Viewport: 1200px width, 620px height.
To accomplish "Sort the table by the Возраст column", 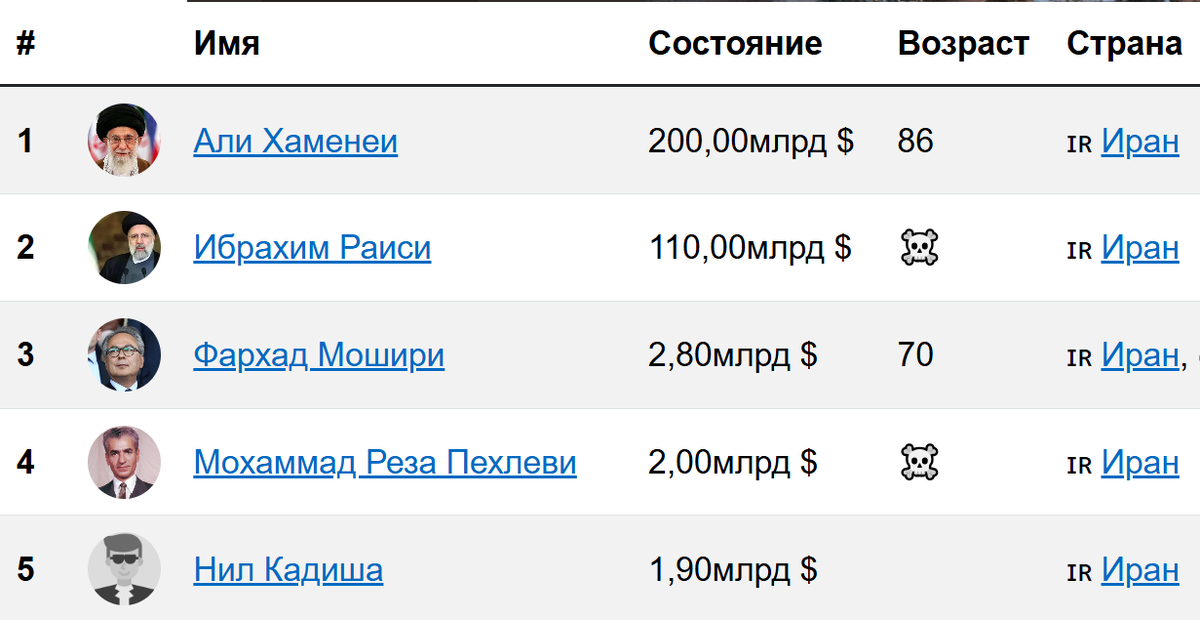I will click(963, 43).
